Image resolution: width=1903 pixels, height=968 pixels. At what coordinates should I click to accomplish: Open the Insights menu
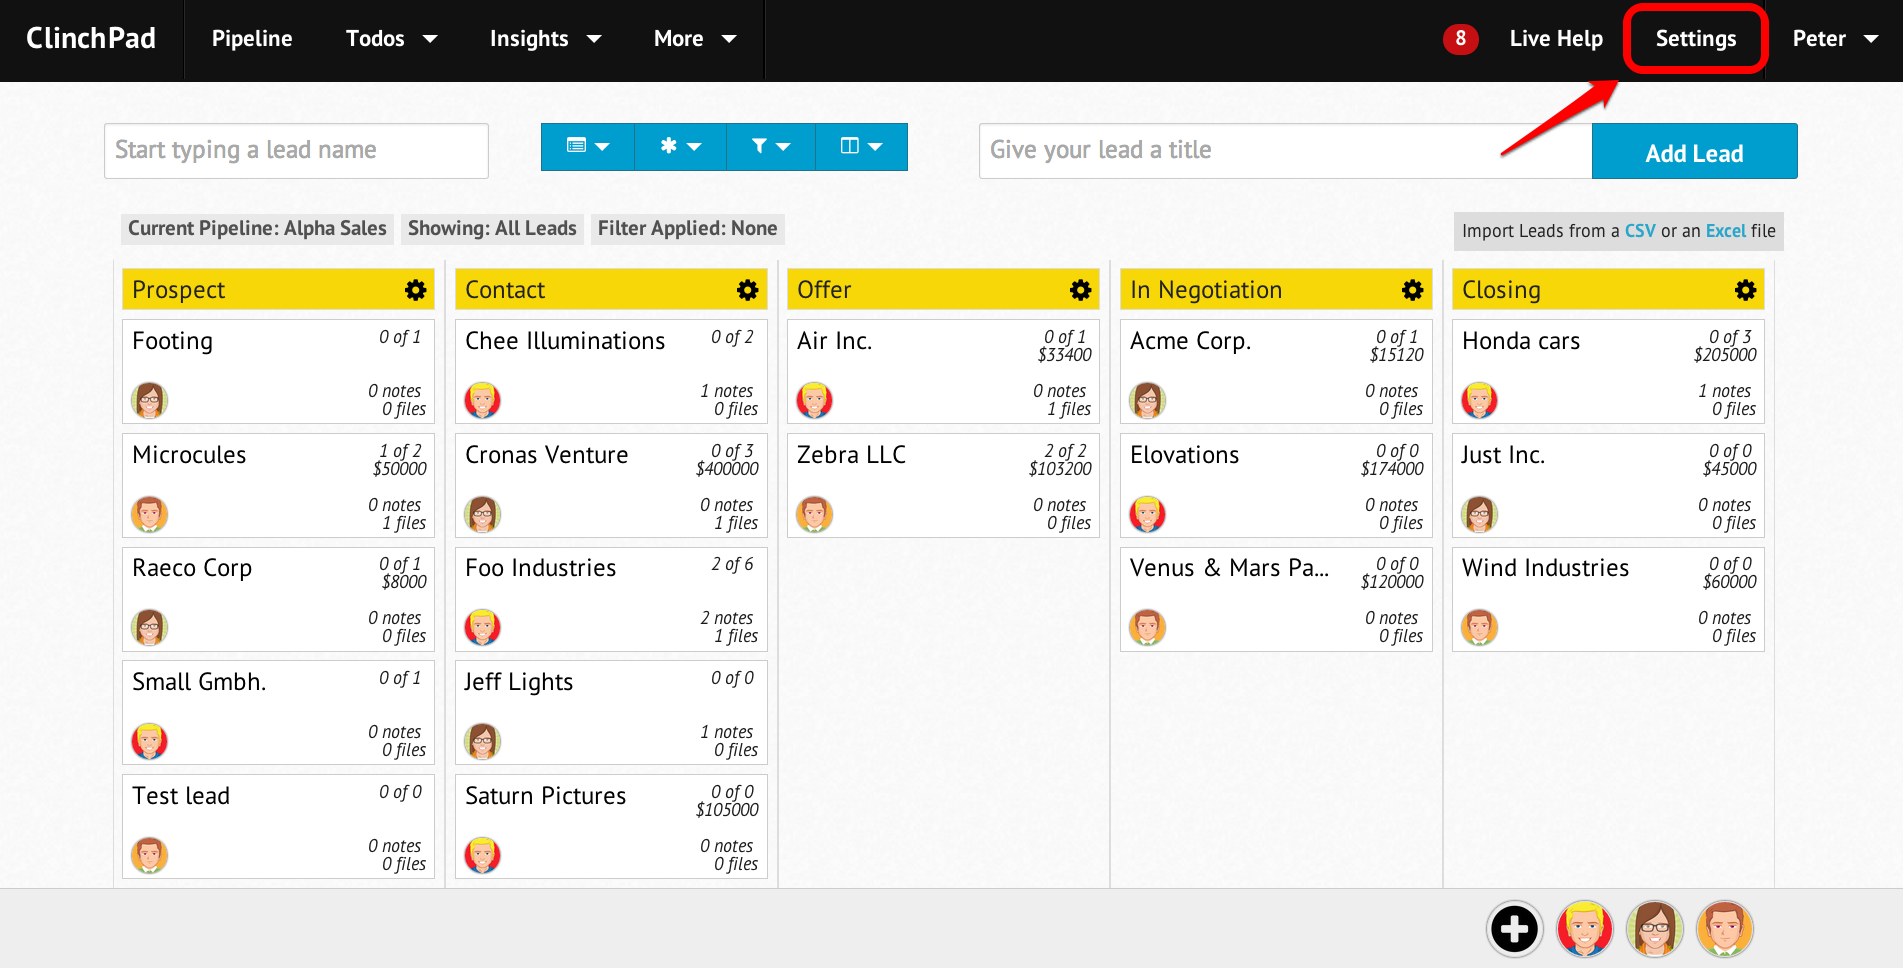(x=545, y=39)
